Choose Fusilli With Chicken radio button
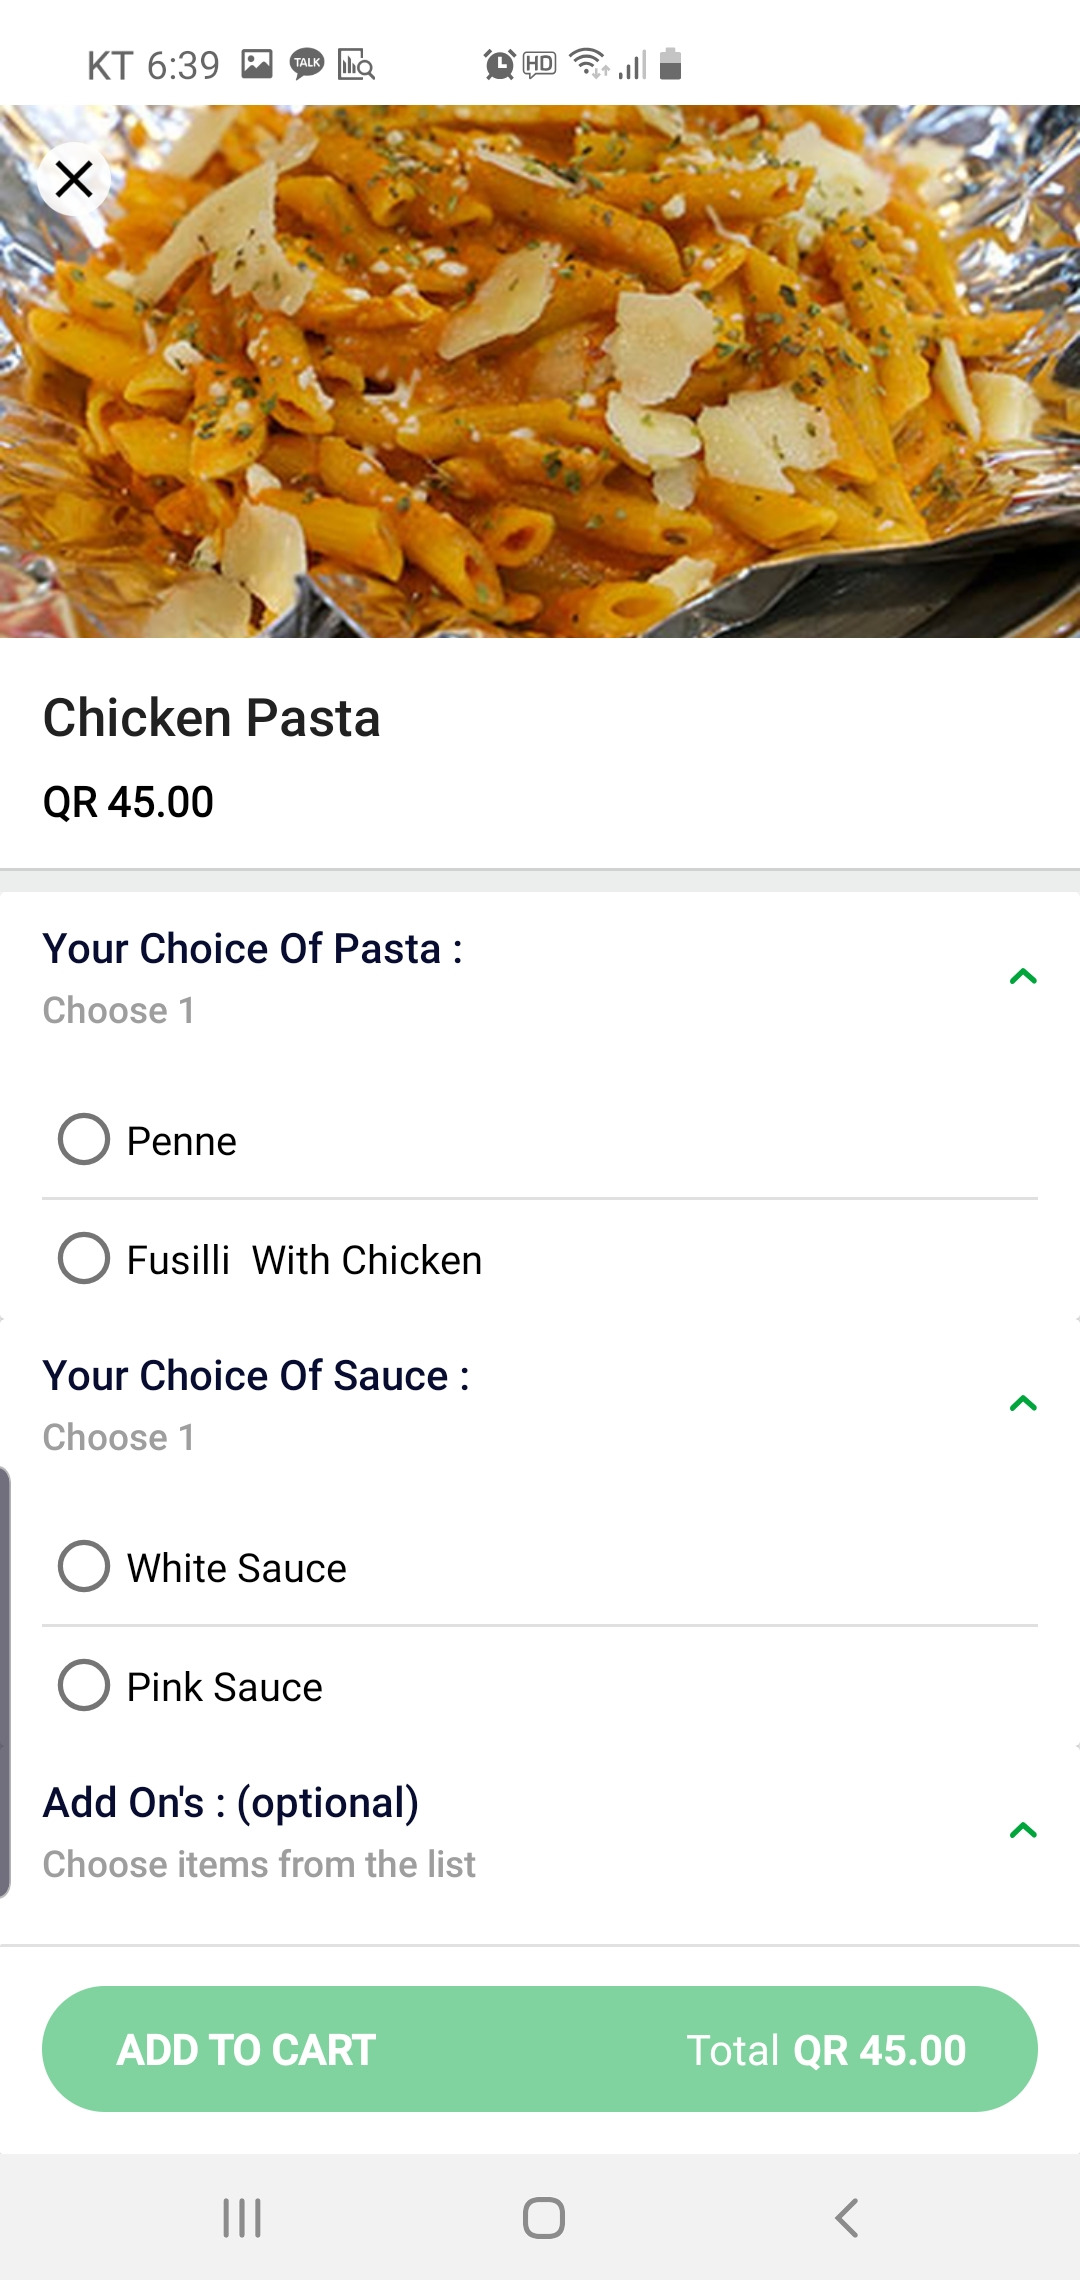The width and height of the screenshot is (1080, 2280). point(84,1258)
